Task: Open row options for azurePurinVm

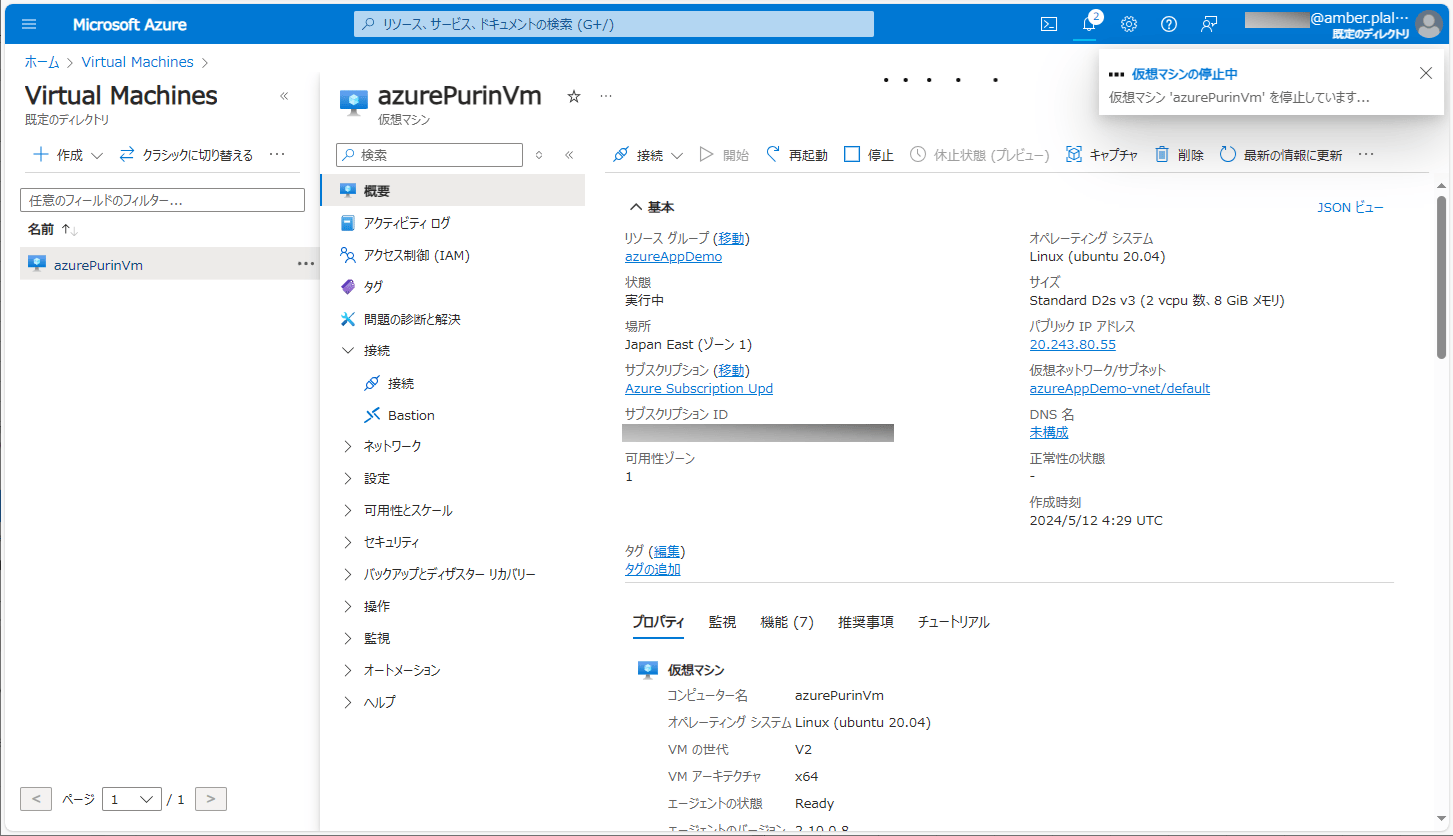Action: pyautogui.click(x=306, y=264)
